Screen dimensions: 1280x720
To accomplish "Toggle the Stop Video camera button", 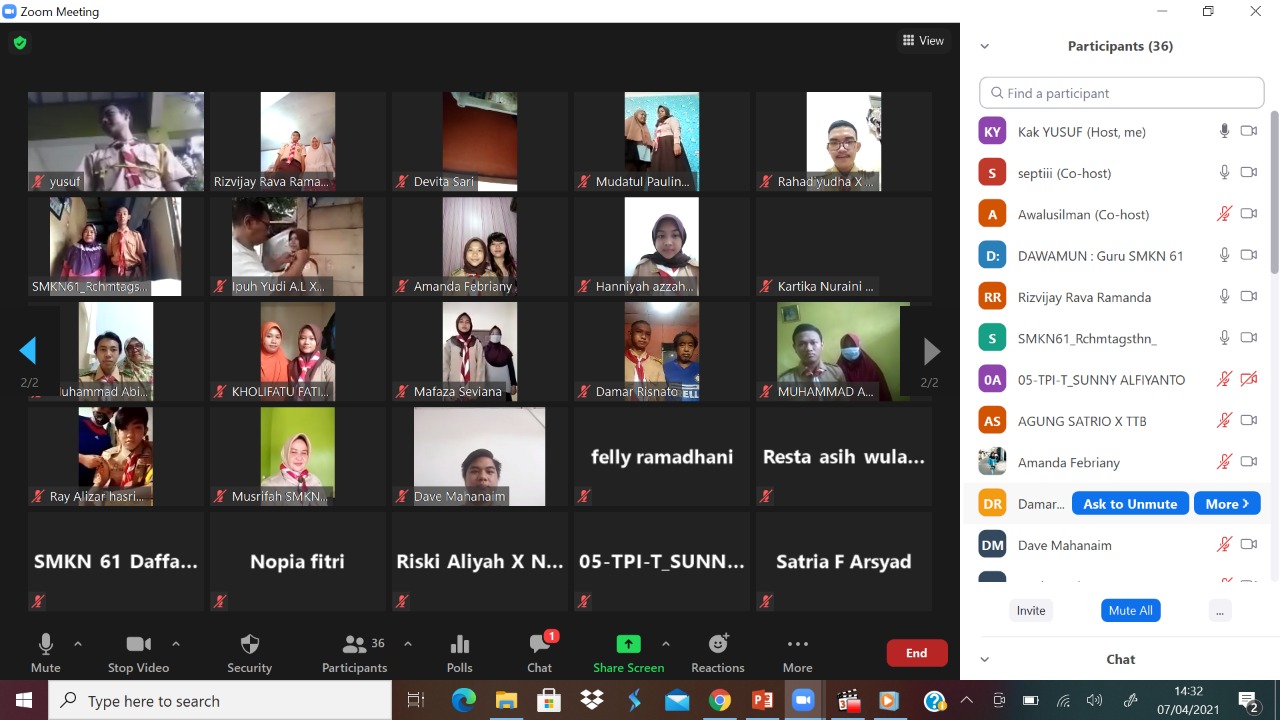I will 139,645.
